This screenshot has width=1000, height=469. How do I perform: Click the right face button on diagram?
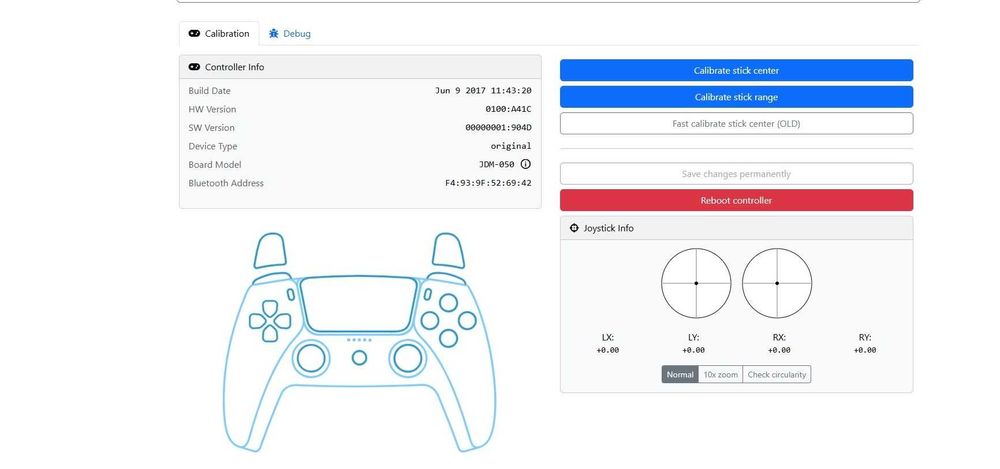(x=467, y=320)
